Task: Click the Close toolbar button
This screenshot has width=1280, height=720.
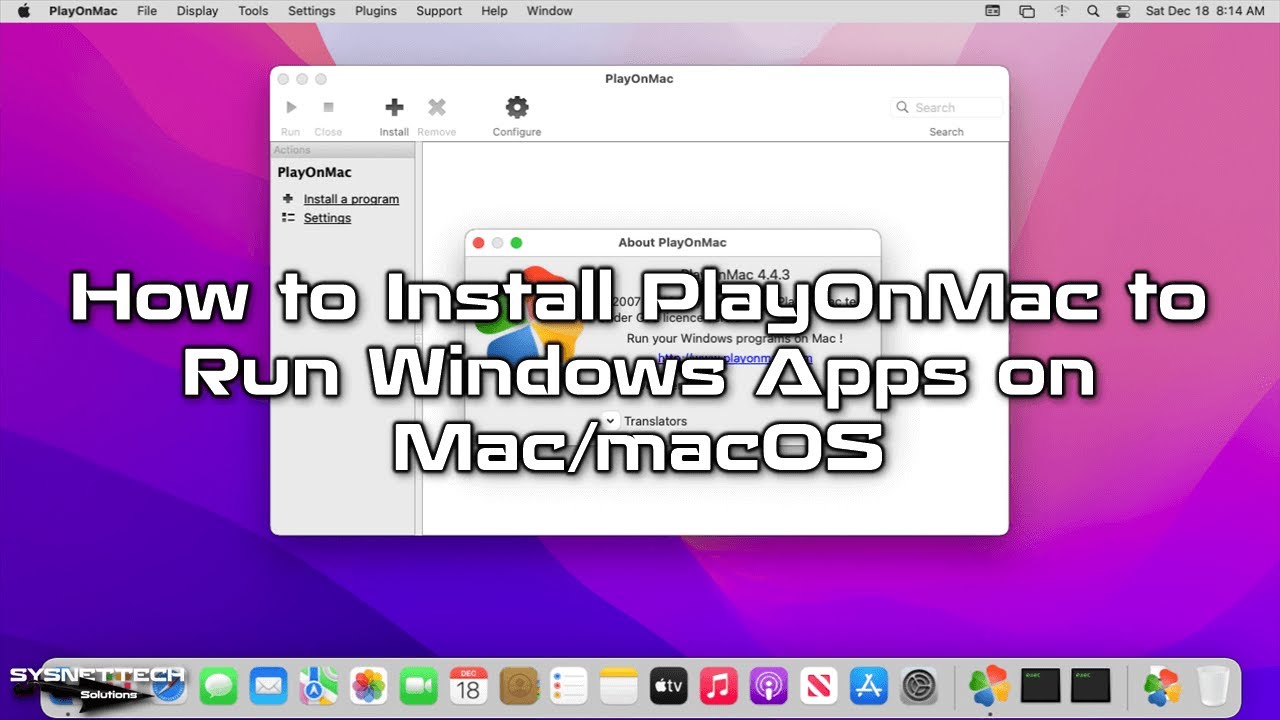Action: click(328, 117)
